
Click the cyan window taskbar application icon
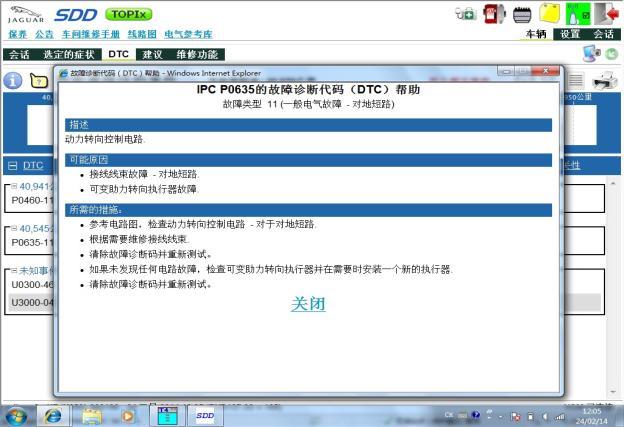tap(167, 416)
